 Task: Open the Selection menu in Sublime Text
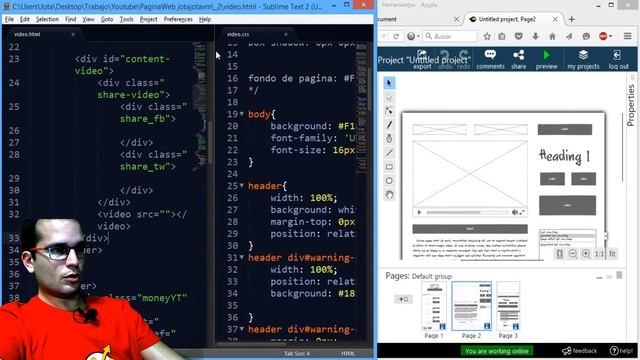(47, 19)
